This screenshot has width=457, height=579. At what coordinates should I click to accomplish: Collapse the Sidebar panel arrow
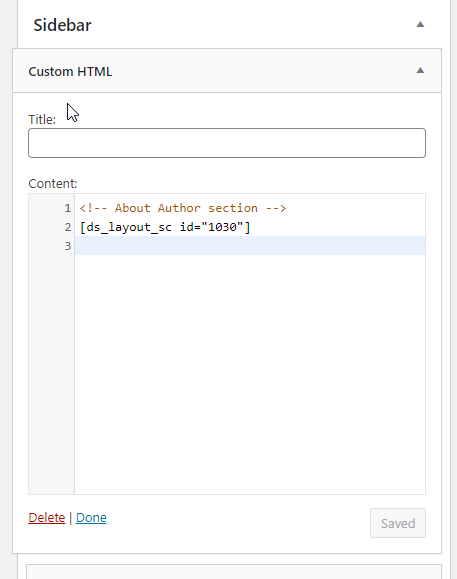coord(420,25)
